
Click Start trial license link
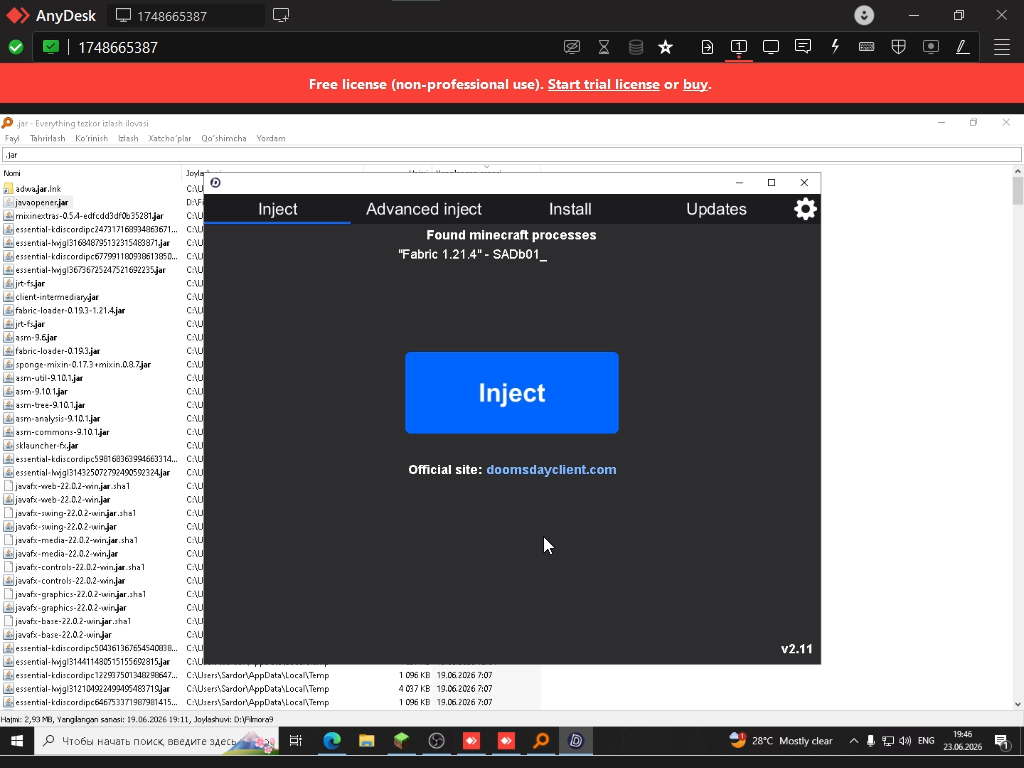[603, 84]
